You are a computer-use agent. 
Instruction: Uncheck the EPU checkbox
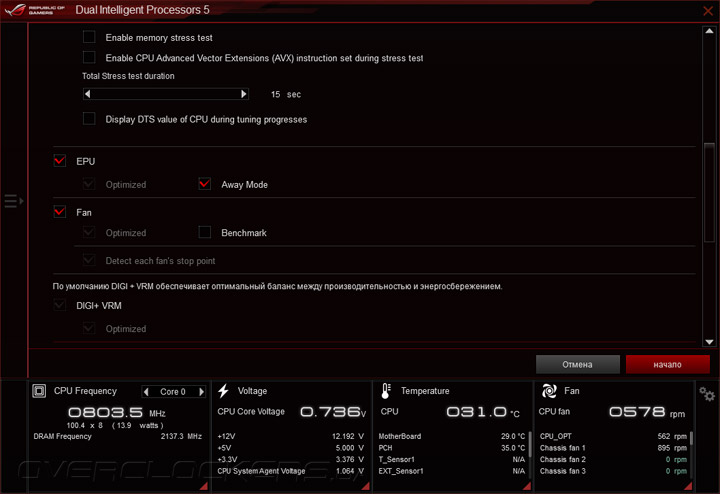point(60,161)
